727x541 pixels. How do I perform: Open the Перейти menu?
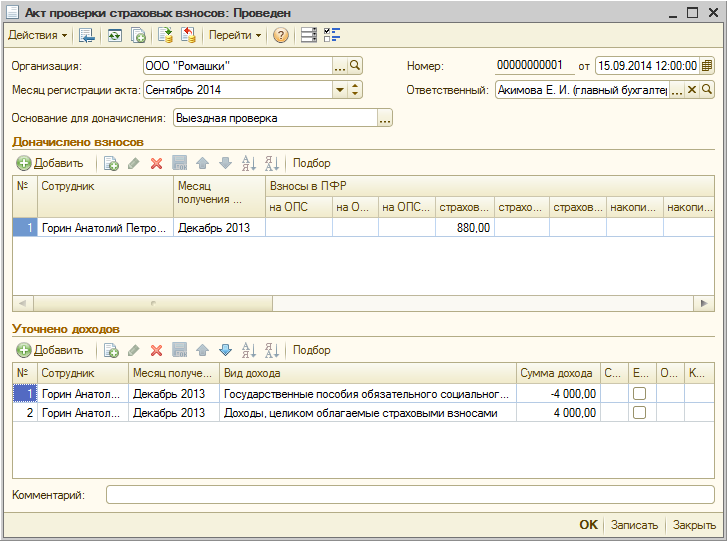click(235, 36)
